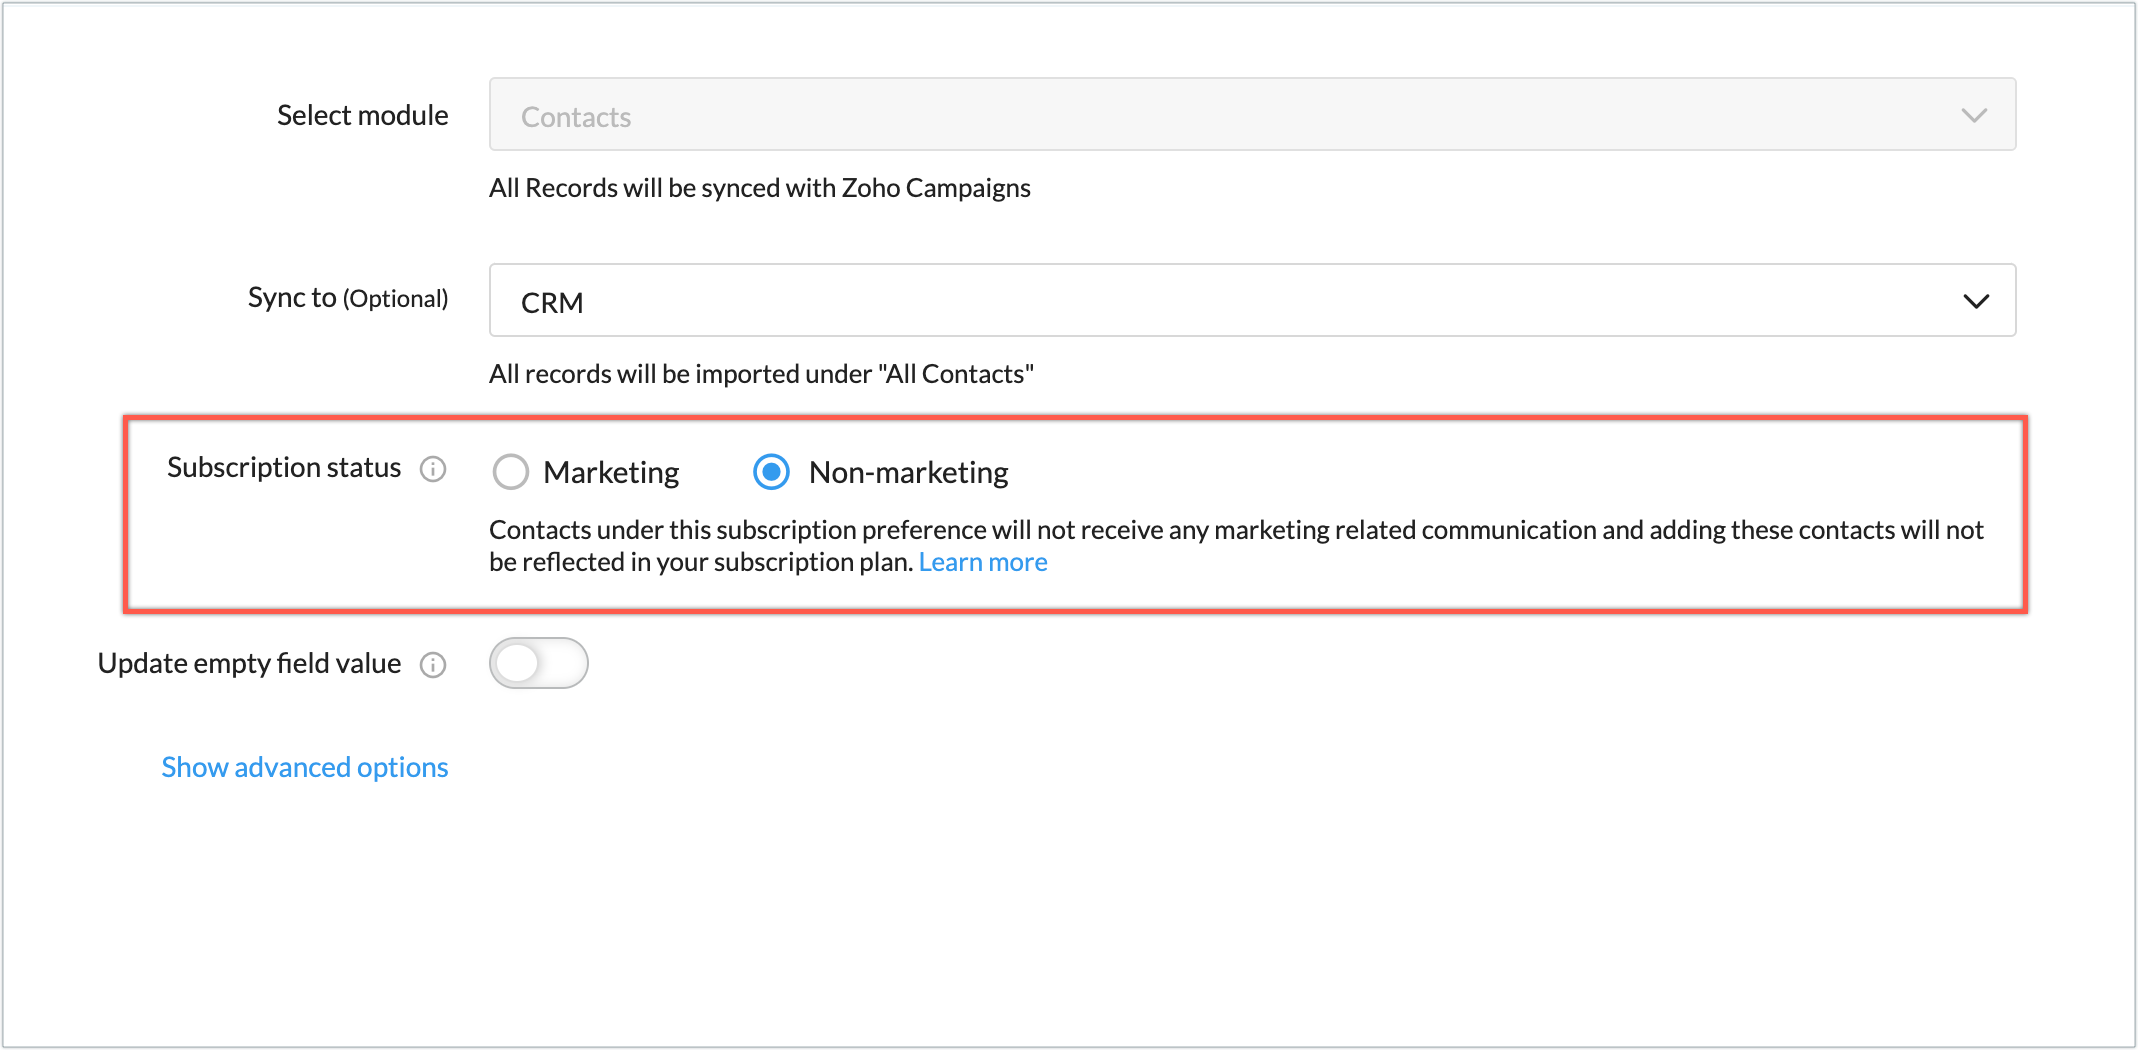Viewport: 2138px width, 1050px height.
Task: Click the Zoho Campaigns sync note text
Action: point(759,188)
